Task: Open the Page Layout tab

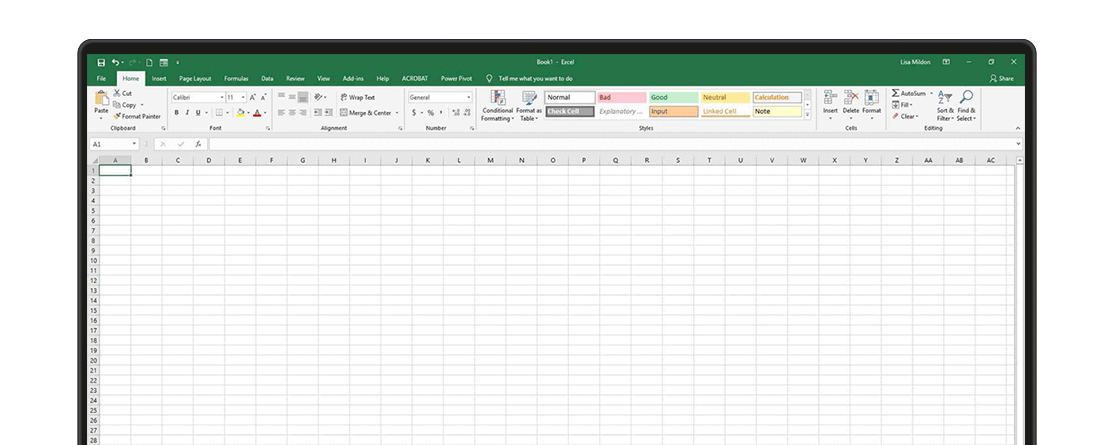Action: click(x=195, y=78)
